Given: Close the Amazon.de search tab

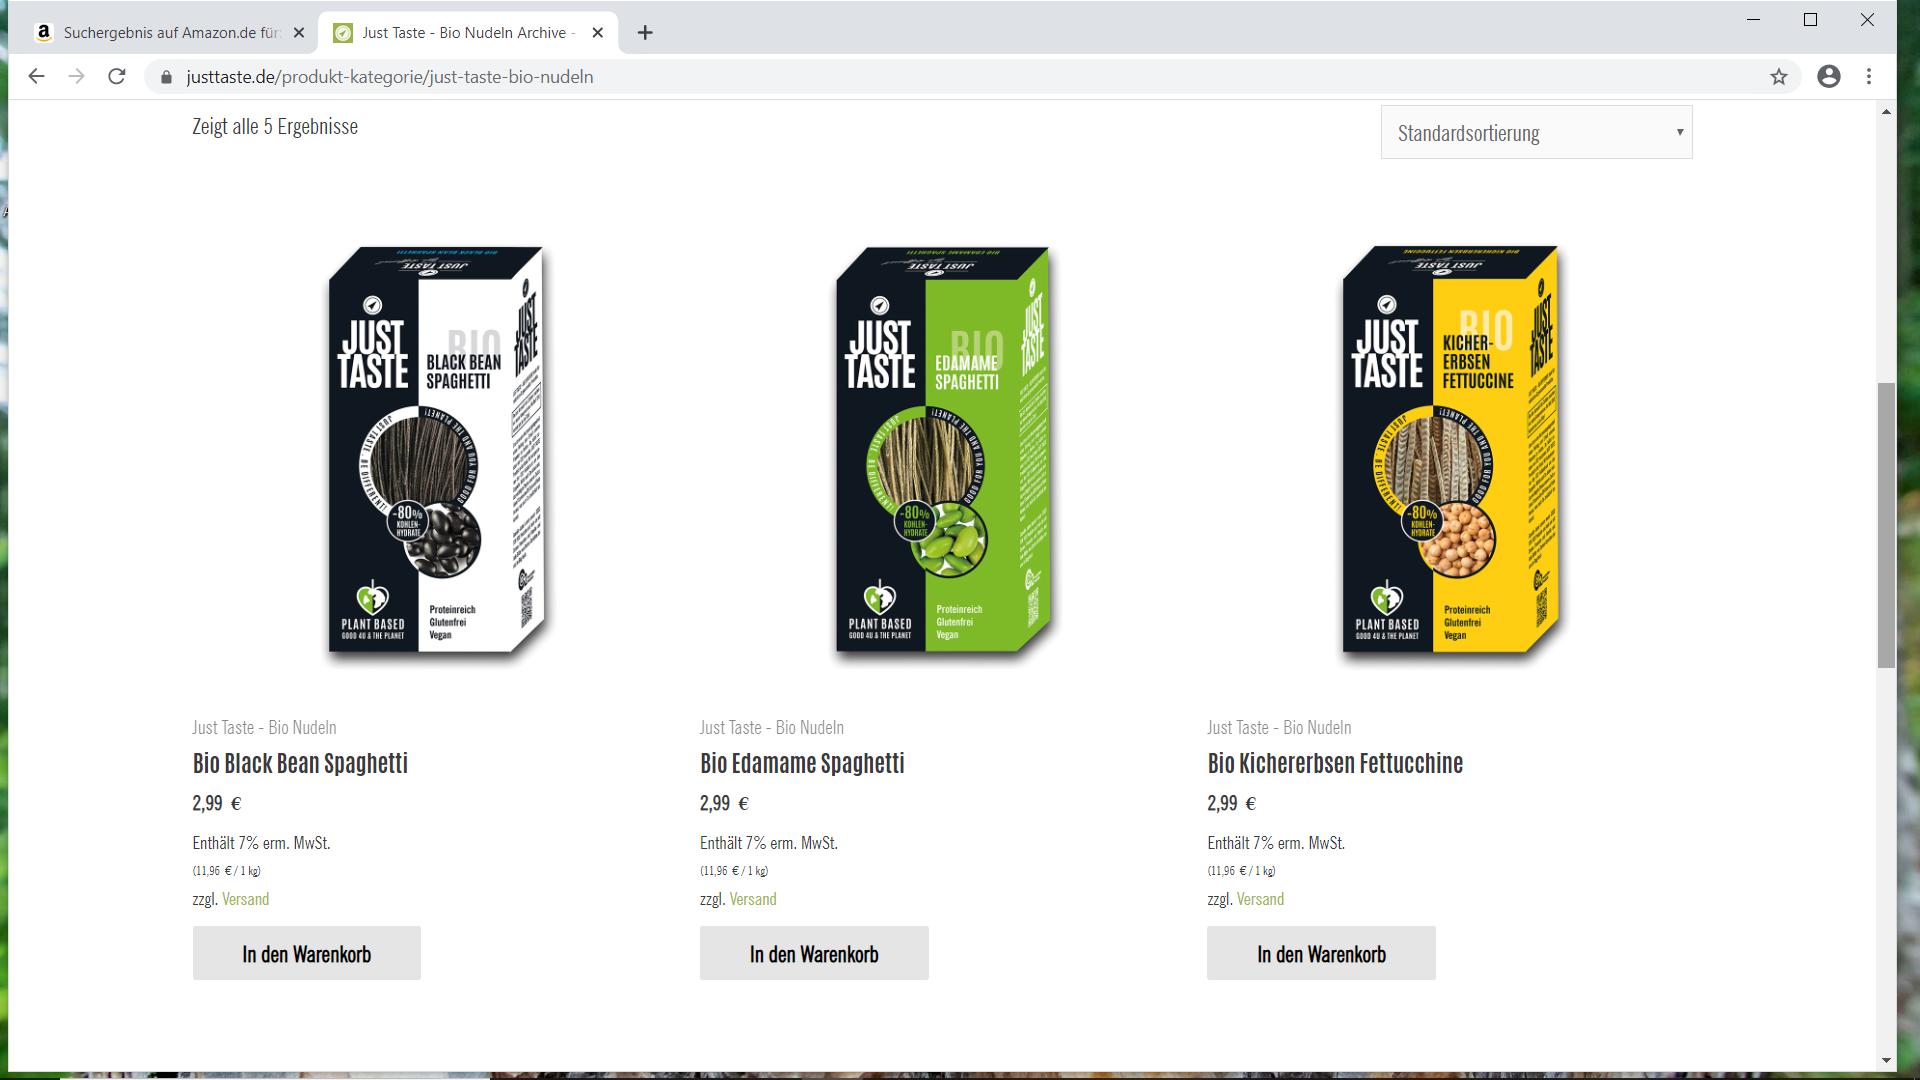Looking at the screenshot, I should pos(299,33).
